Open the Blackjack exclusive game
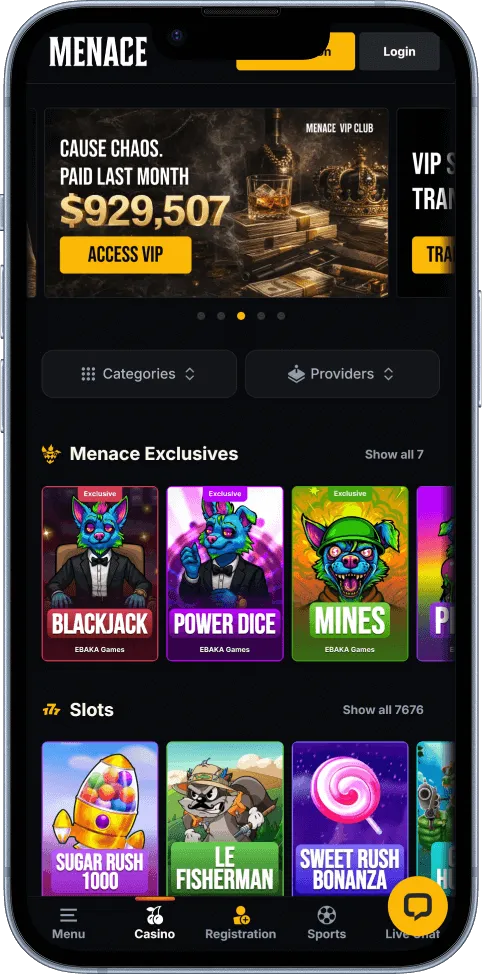 100,573
